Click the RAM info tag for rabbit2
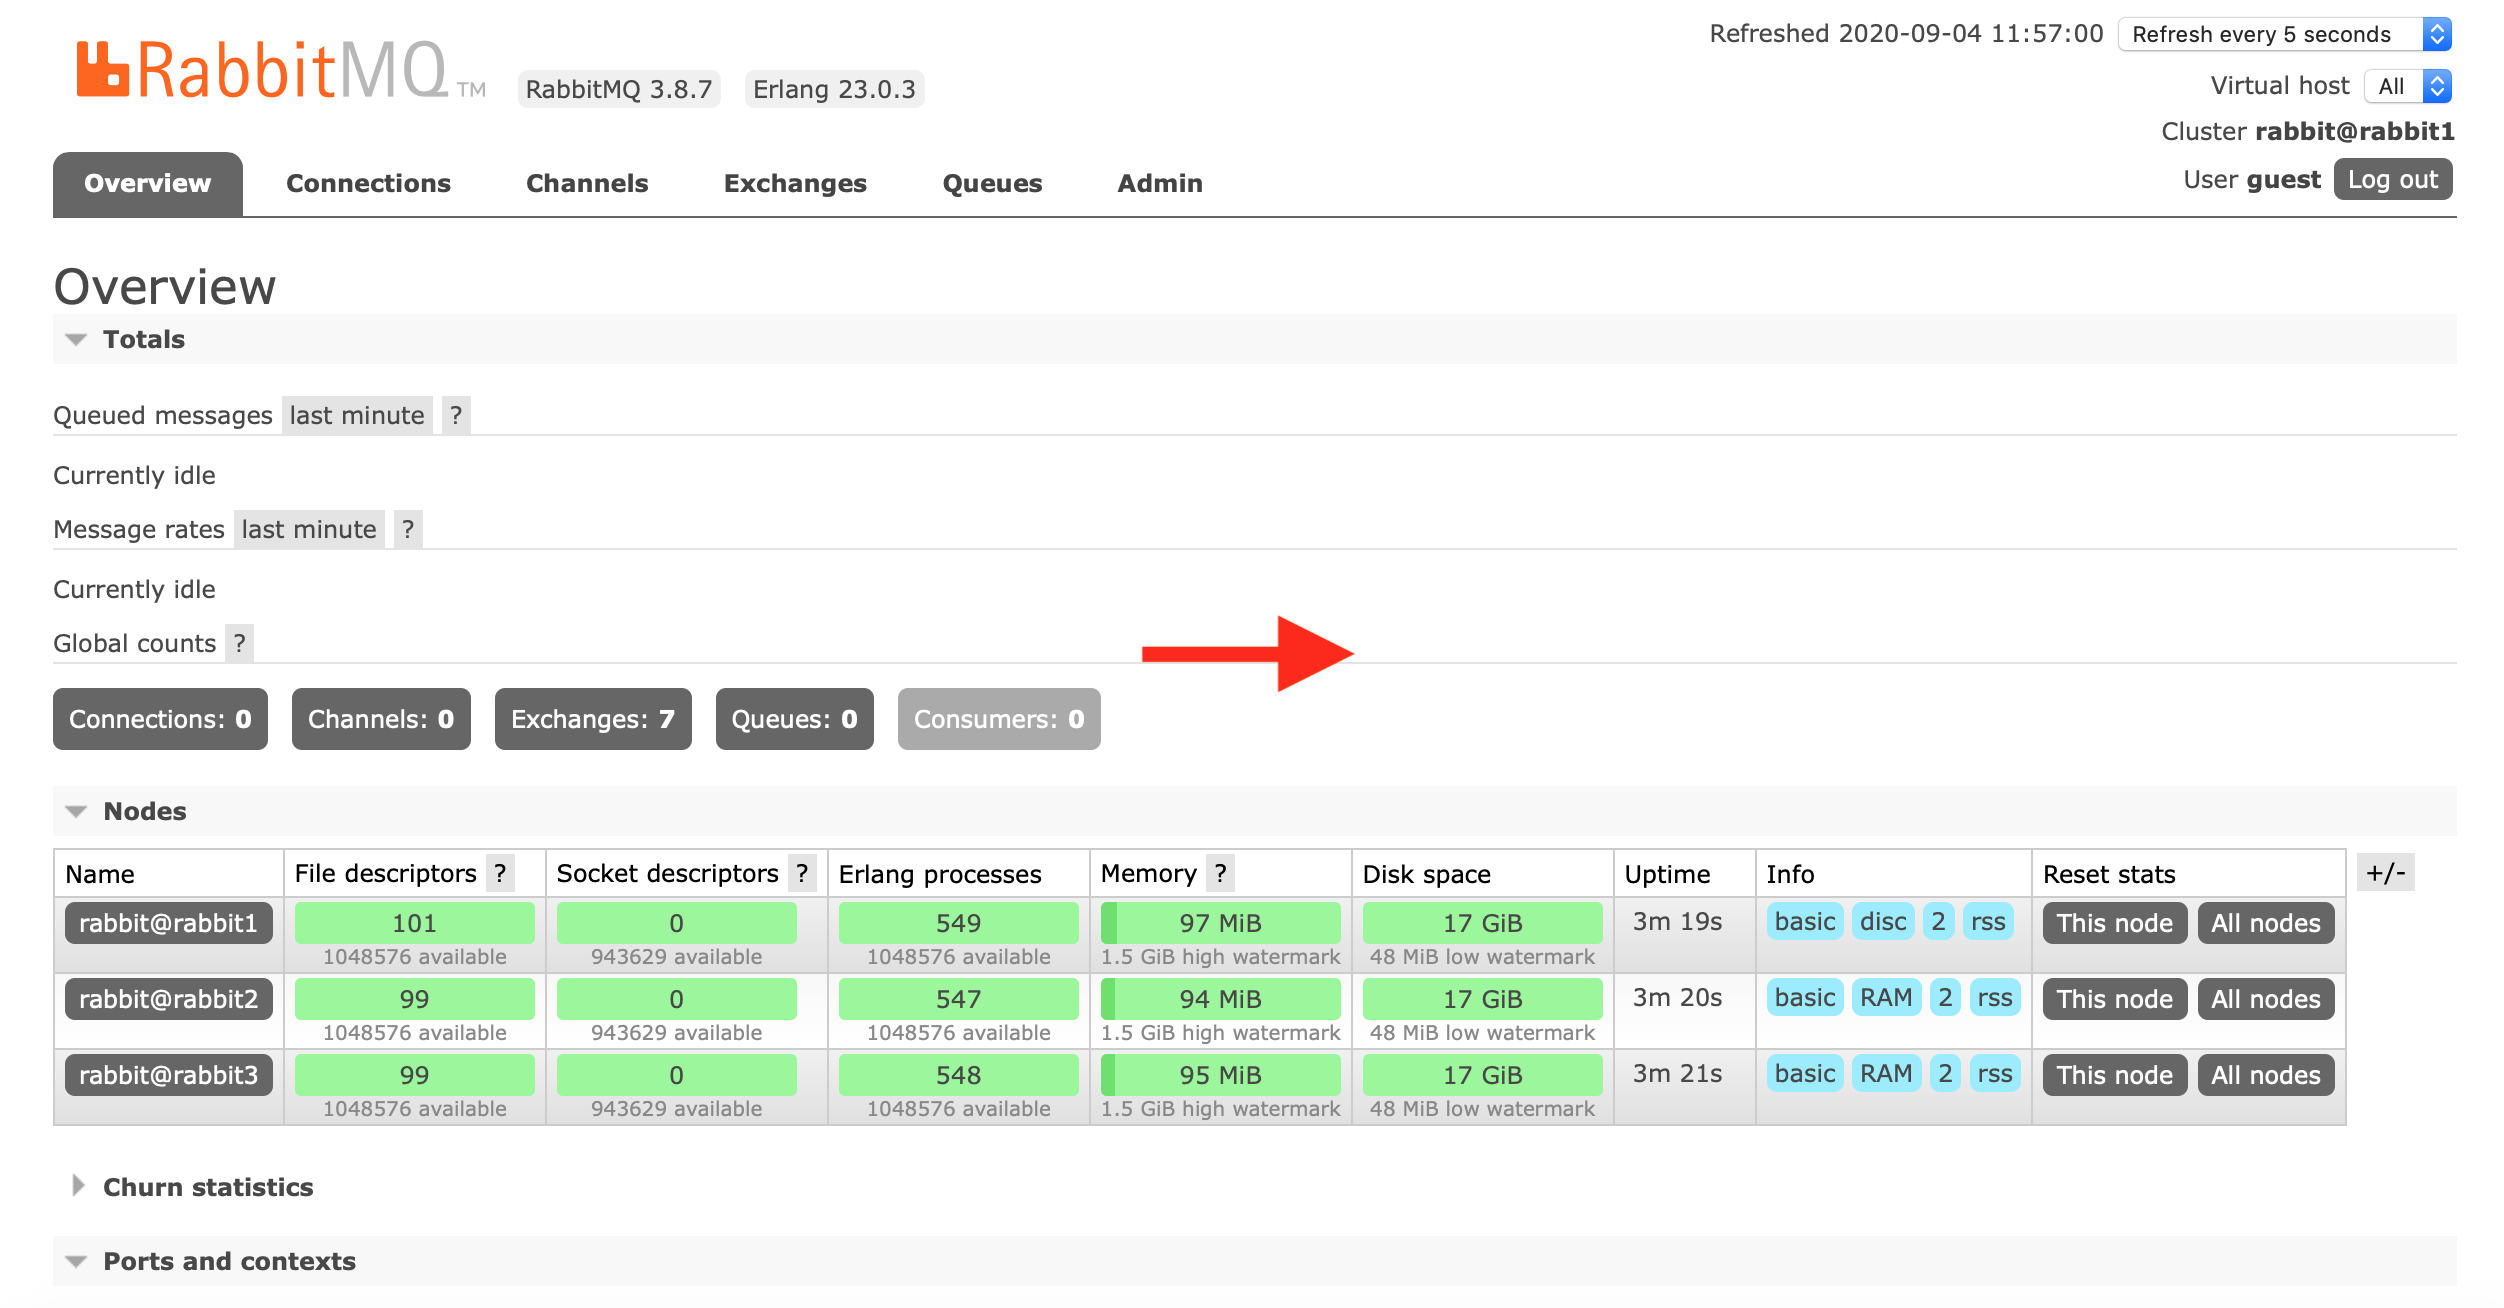The height and width of the screenshot is (1308, 2504). [1886, 997]
